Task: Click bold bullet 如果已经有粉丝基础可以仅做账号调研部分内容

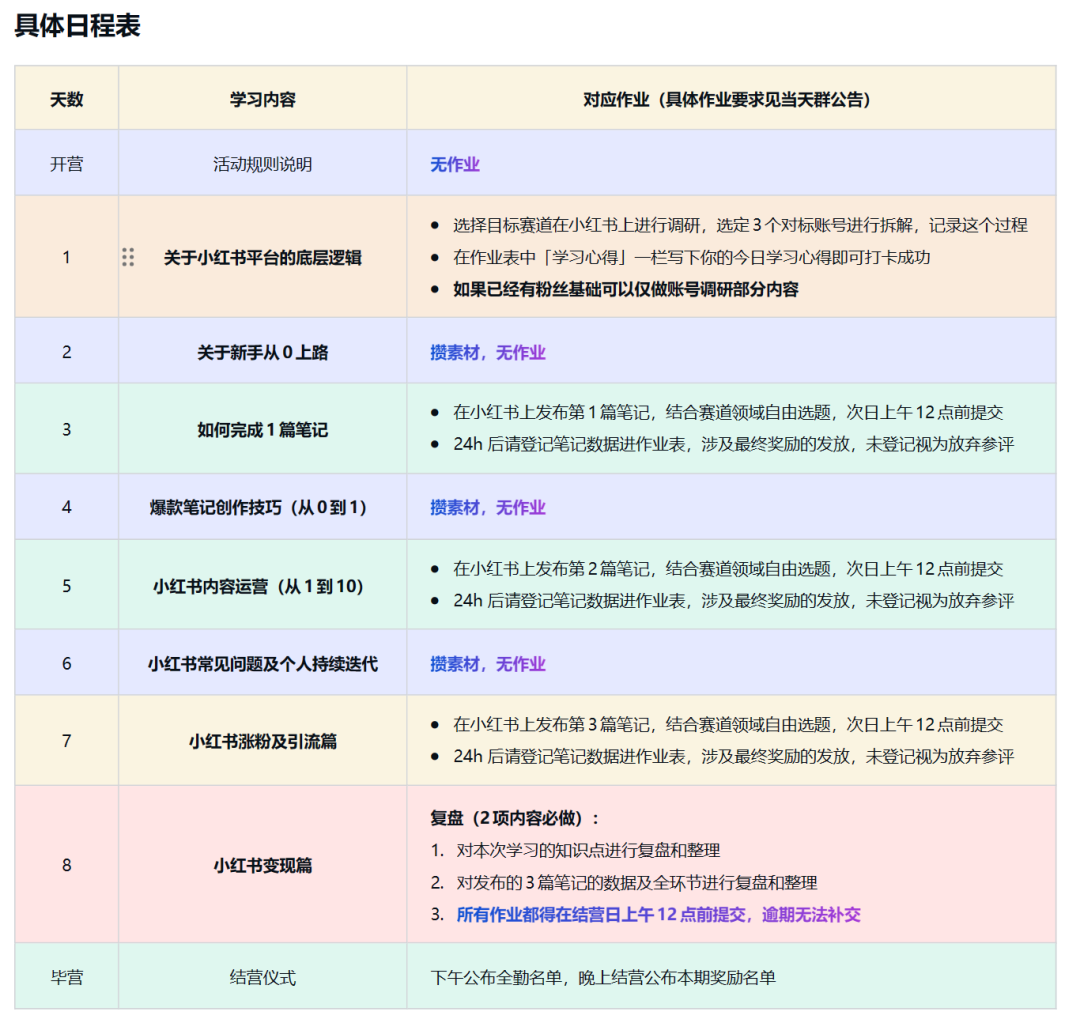Action: (625, 289)
